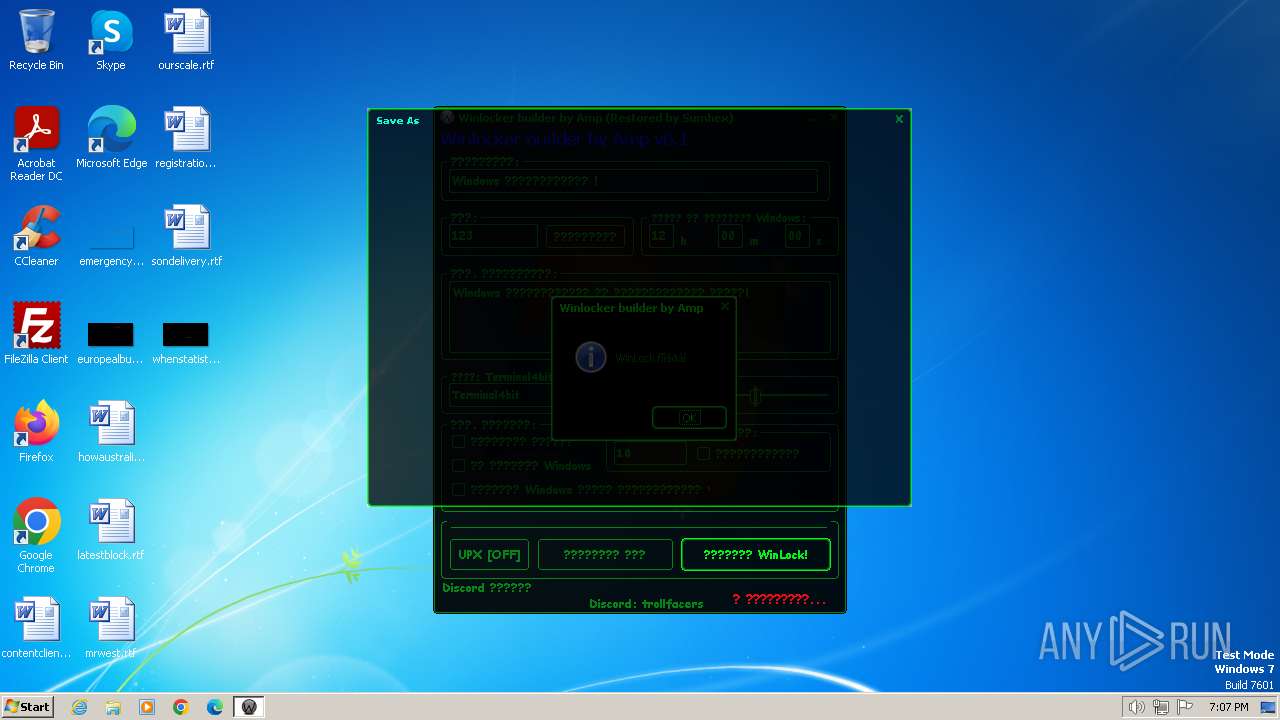Click the title field starting with 'Windows'
1280x720 pixels.
[x=634, y=181]
